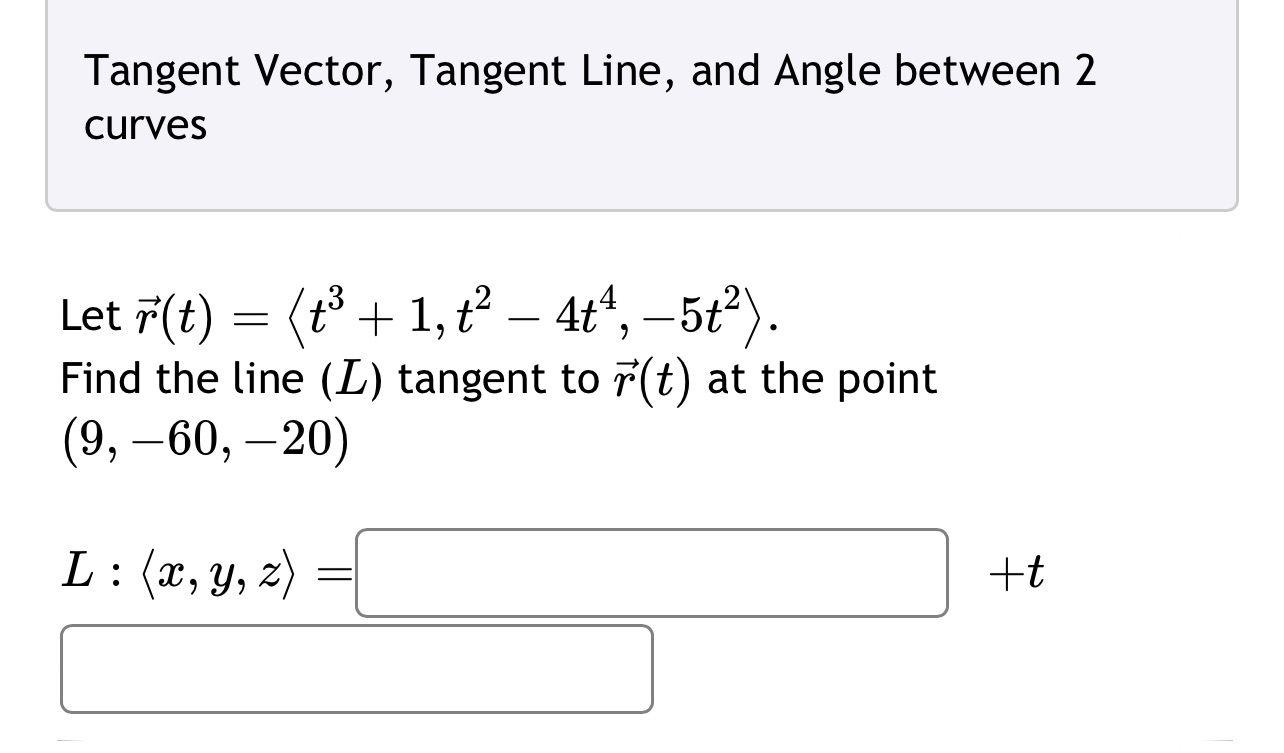Select the question title card header
This screenshot has height=753, width=1284.
tap(640, 105)
